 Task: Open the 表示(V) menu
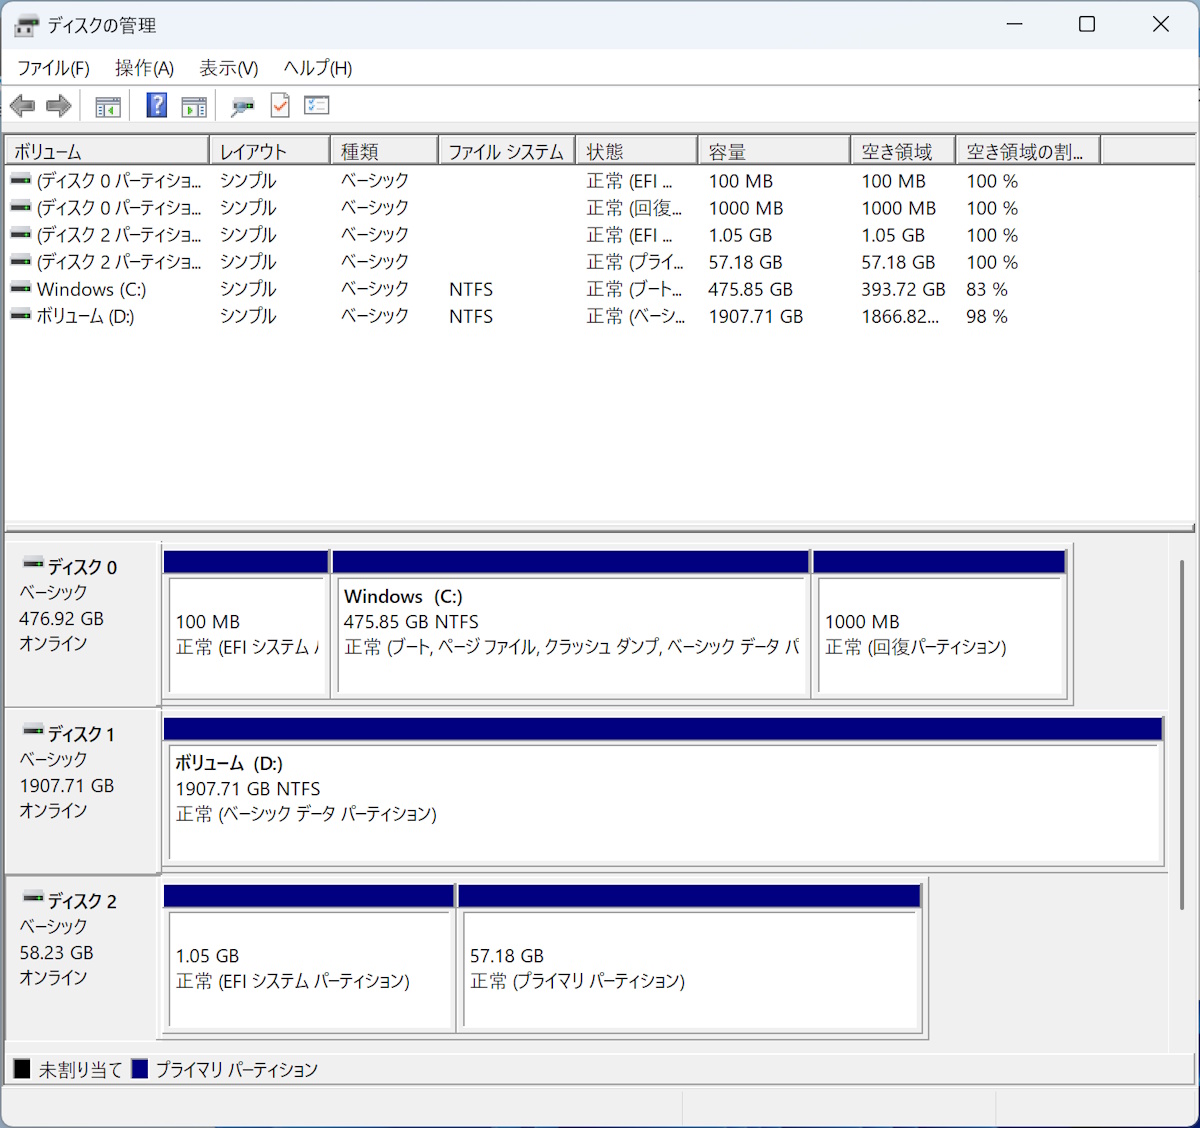click(228, 68)
